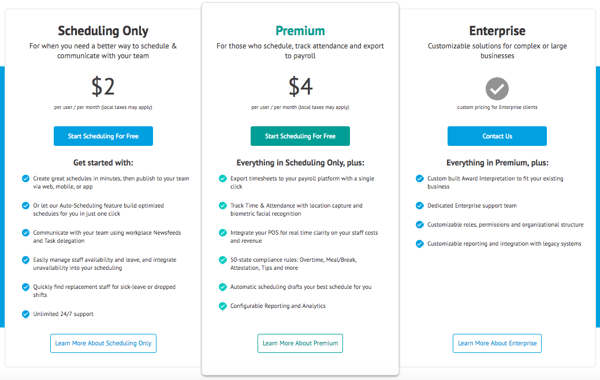The image size is (600, 380).
Task: Click checkmark next to '50-state compliance rules'
Action: [223, 260]
